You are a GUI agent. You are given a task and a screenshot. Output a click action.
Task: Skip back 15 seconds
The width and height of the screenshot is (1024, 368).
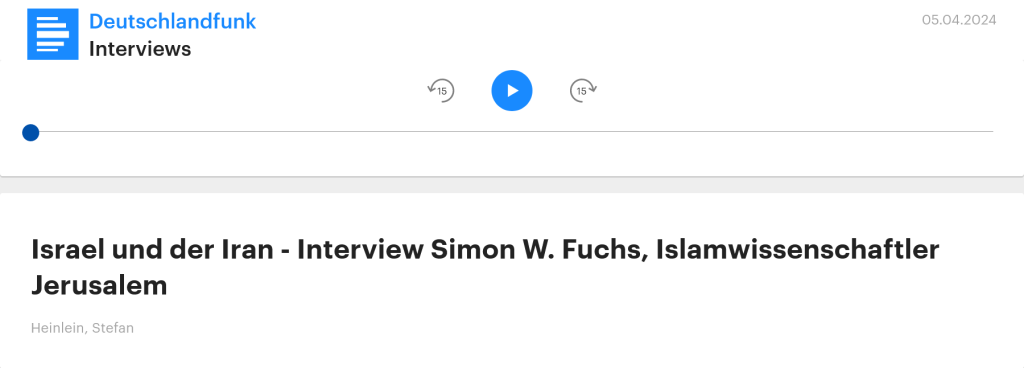pyautogui.click(x=441, y=91)
